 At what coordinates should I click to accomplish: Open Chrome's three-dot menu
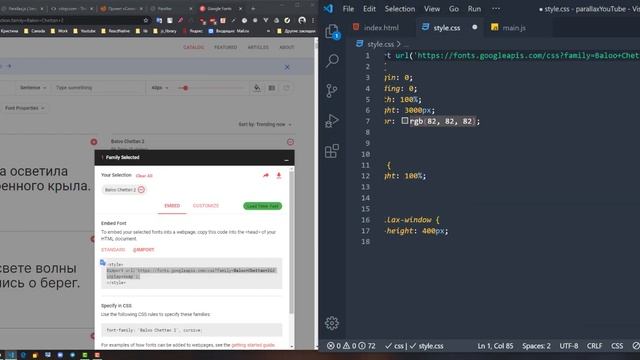coord(313,20)
